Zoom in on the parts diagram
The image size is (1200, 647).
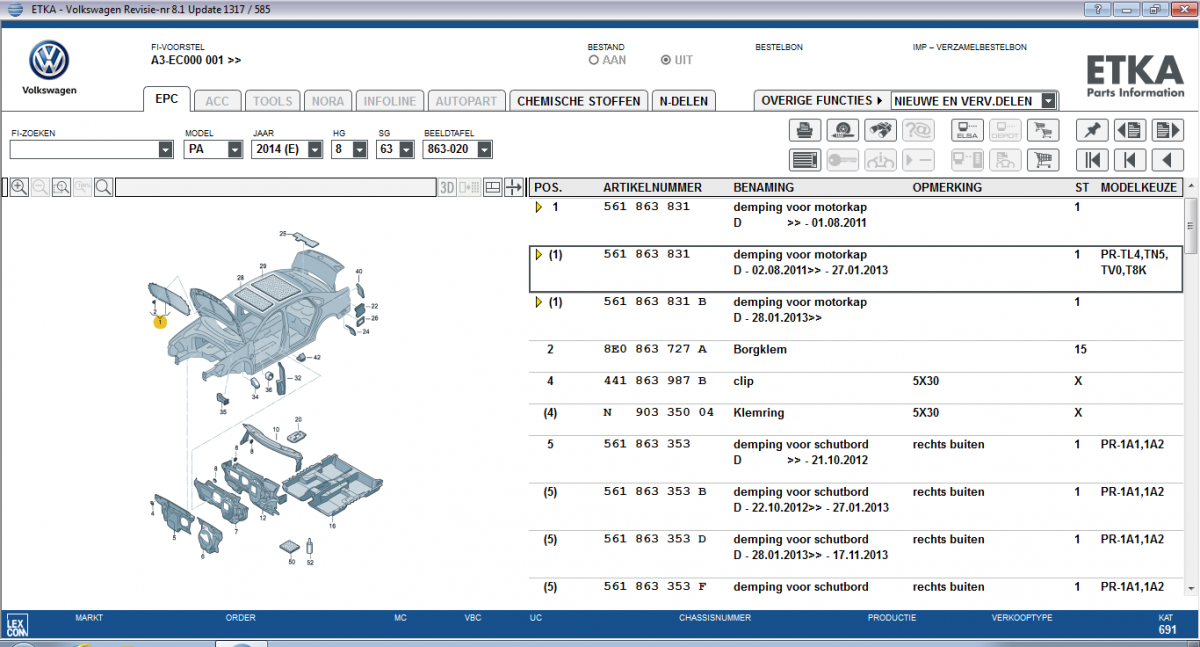coord(18,187)
